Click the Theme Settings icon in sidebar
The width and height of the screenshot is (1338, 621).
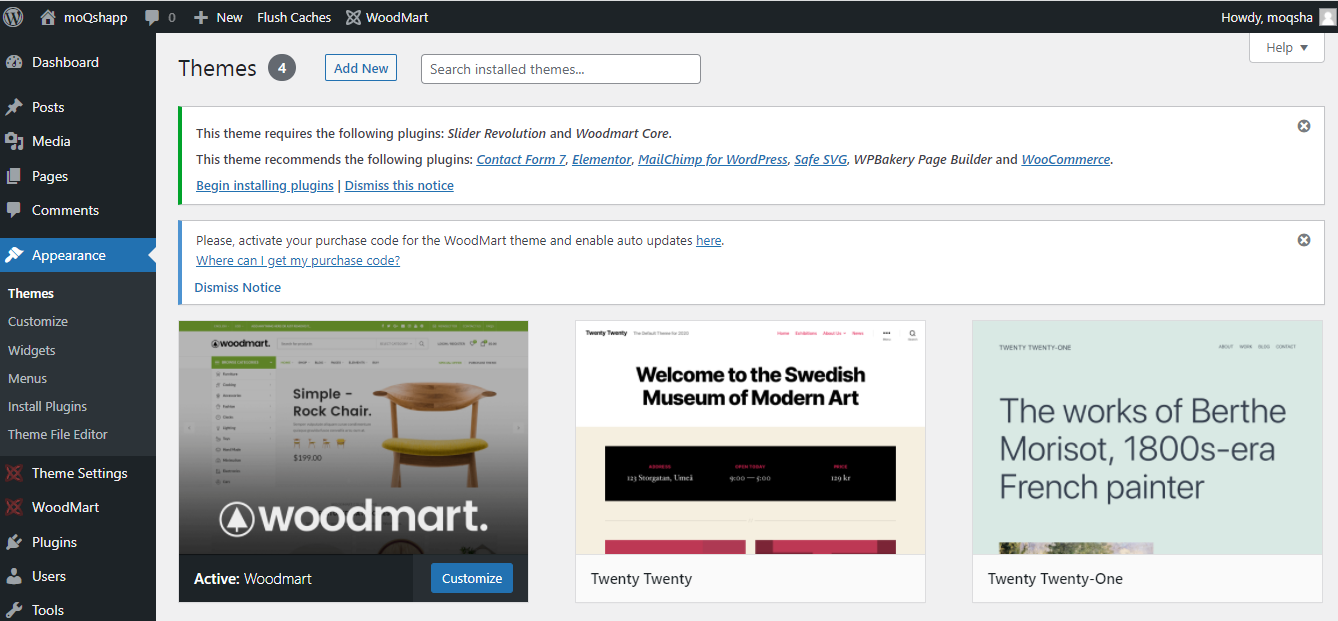(x=14, y=473)
